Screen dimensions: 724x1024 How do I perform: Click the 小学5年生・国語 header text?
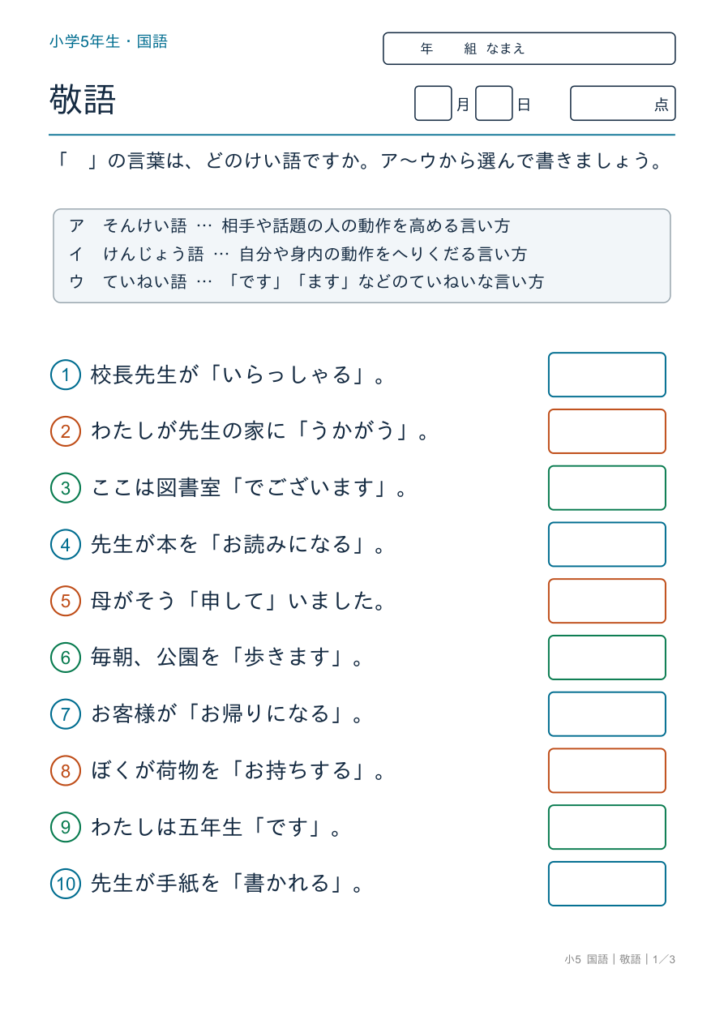[x=108, y=42]
